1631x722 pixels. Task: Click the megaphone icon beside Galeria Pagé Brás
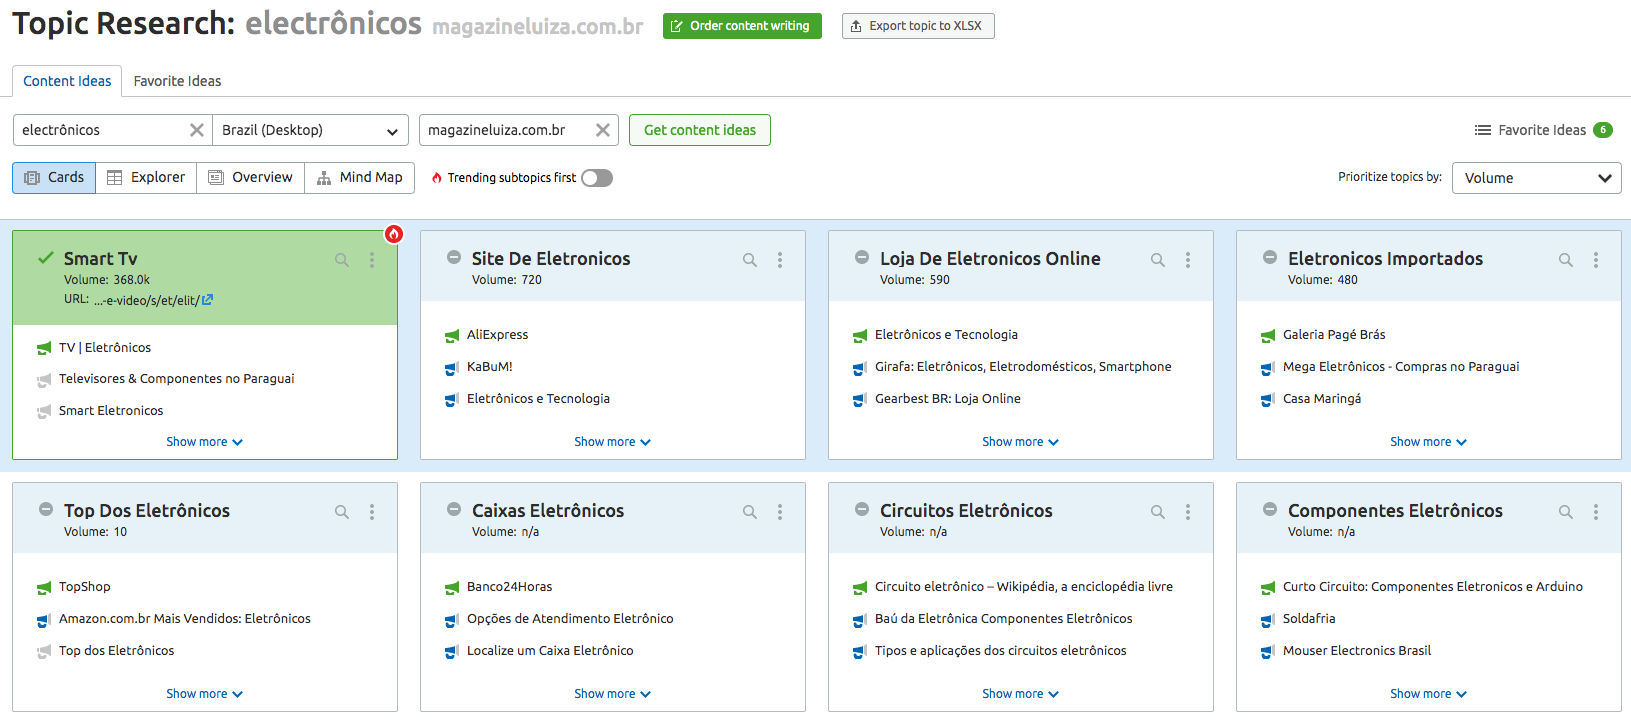point(1268,336)
